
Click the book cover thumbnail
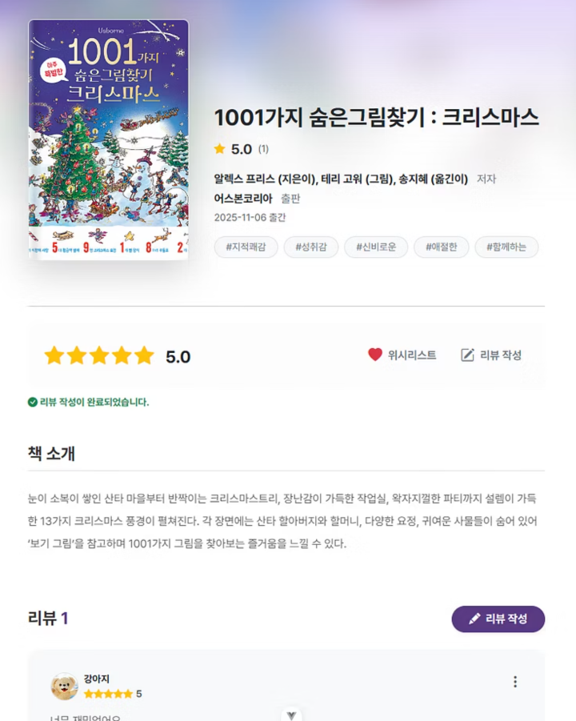[108, 139]
